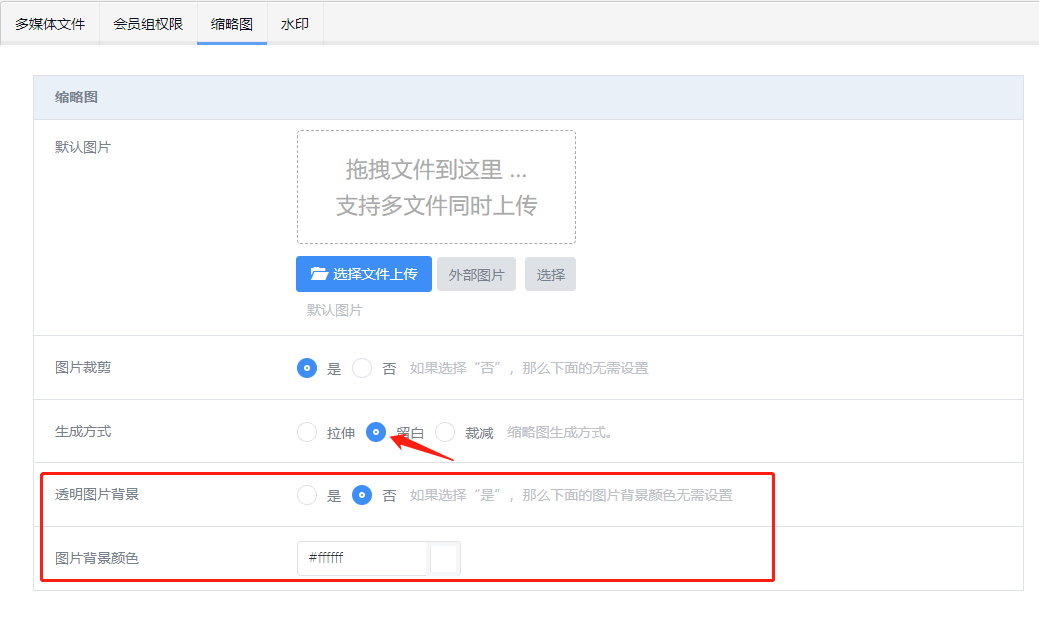Switch to the 多媒体文件 tab
Screen dimensions: 1039x620
(50, 24)
